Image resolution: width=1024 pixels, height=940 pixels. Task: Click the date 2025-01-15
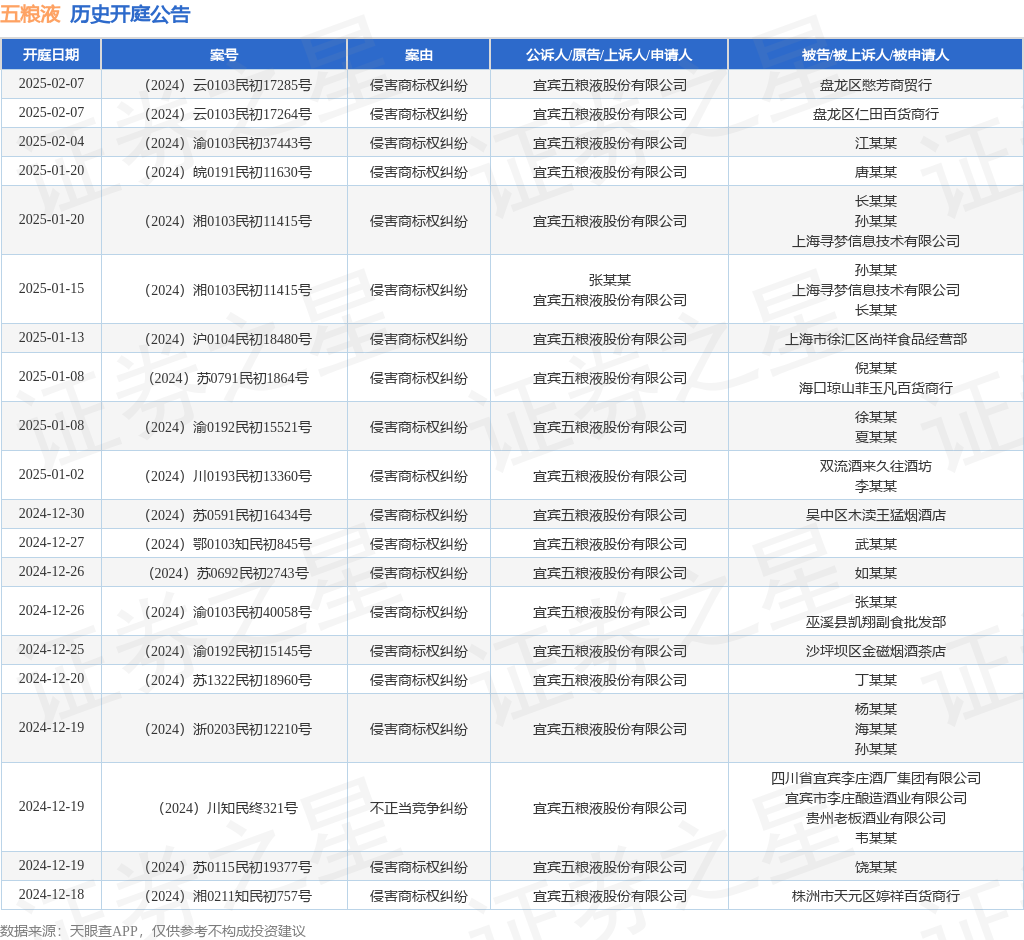pos(51,289)
